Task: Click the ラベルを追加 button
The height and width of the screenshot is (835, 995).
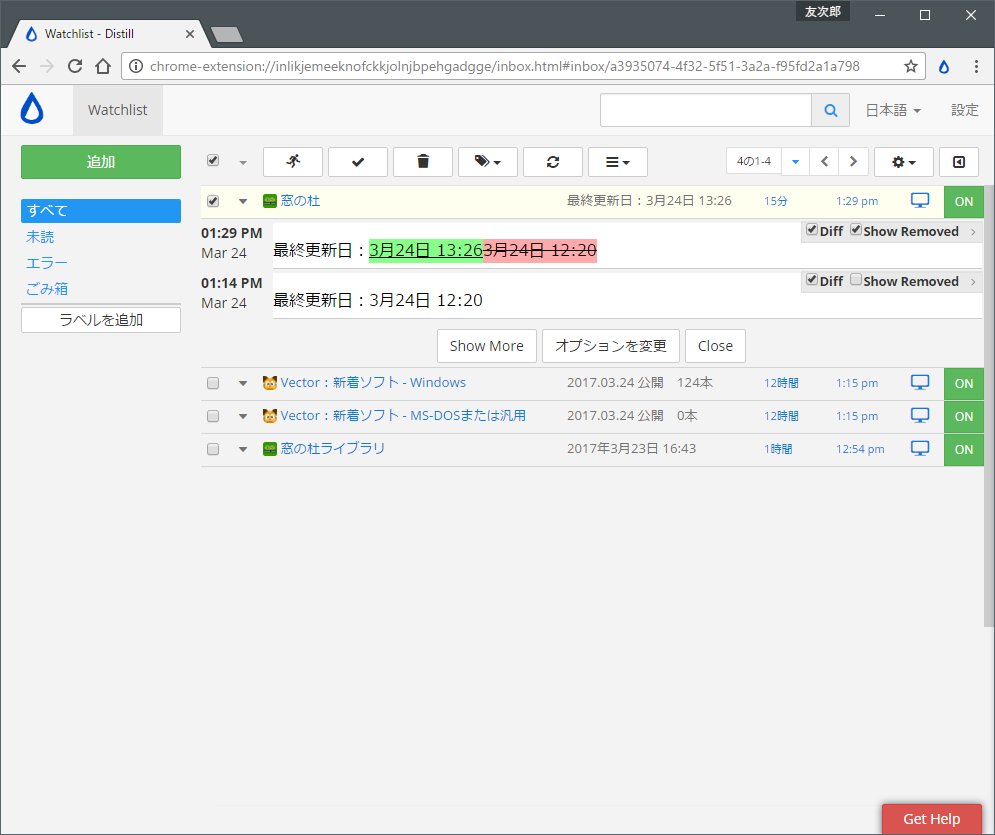Action: click(x=101, y=320)
